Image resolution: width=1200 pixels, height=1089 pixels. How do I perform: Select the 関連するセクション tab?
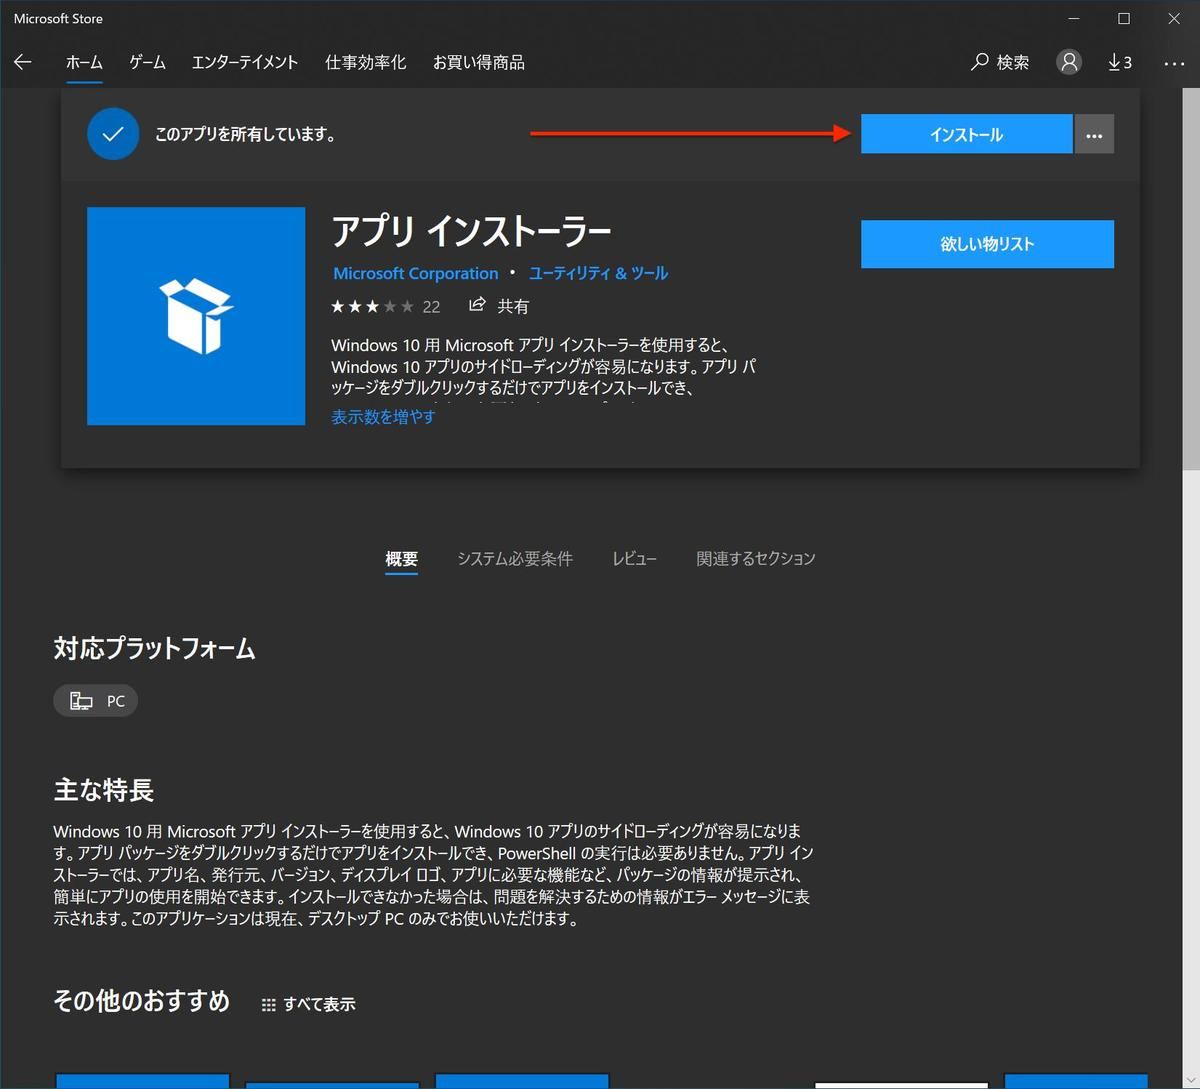(x=756, y=559)
